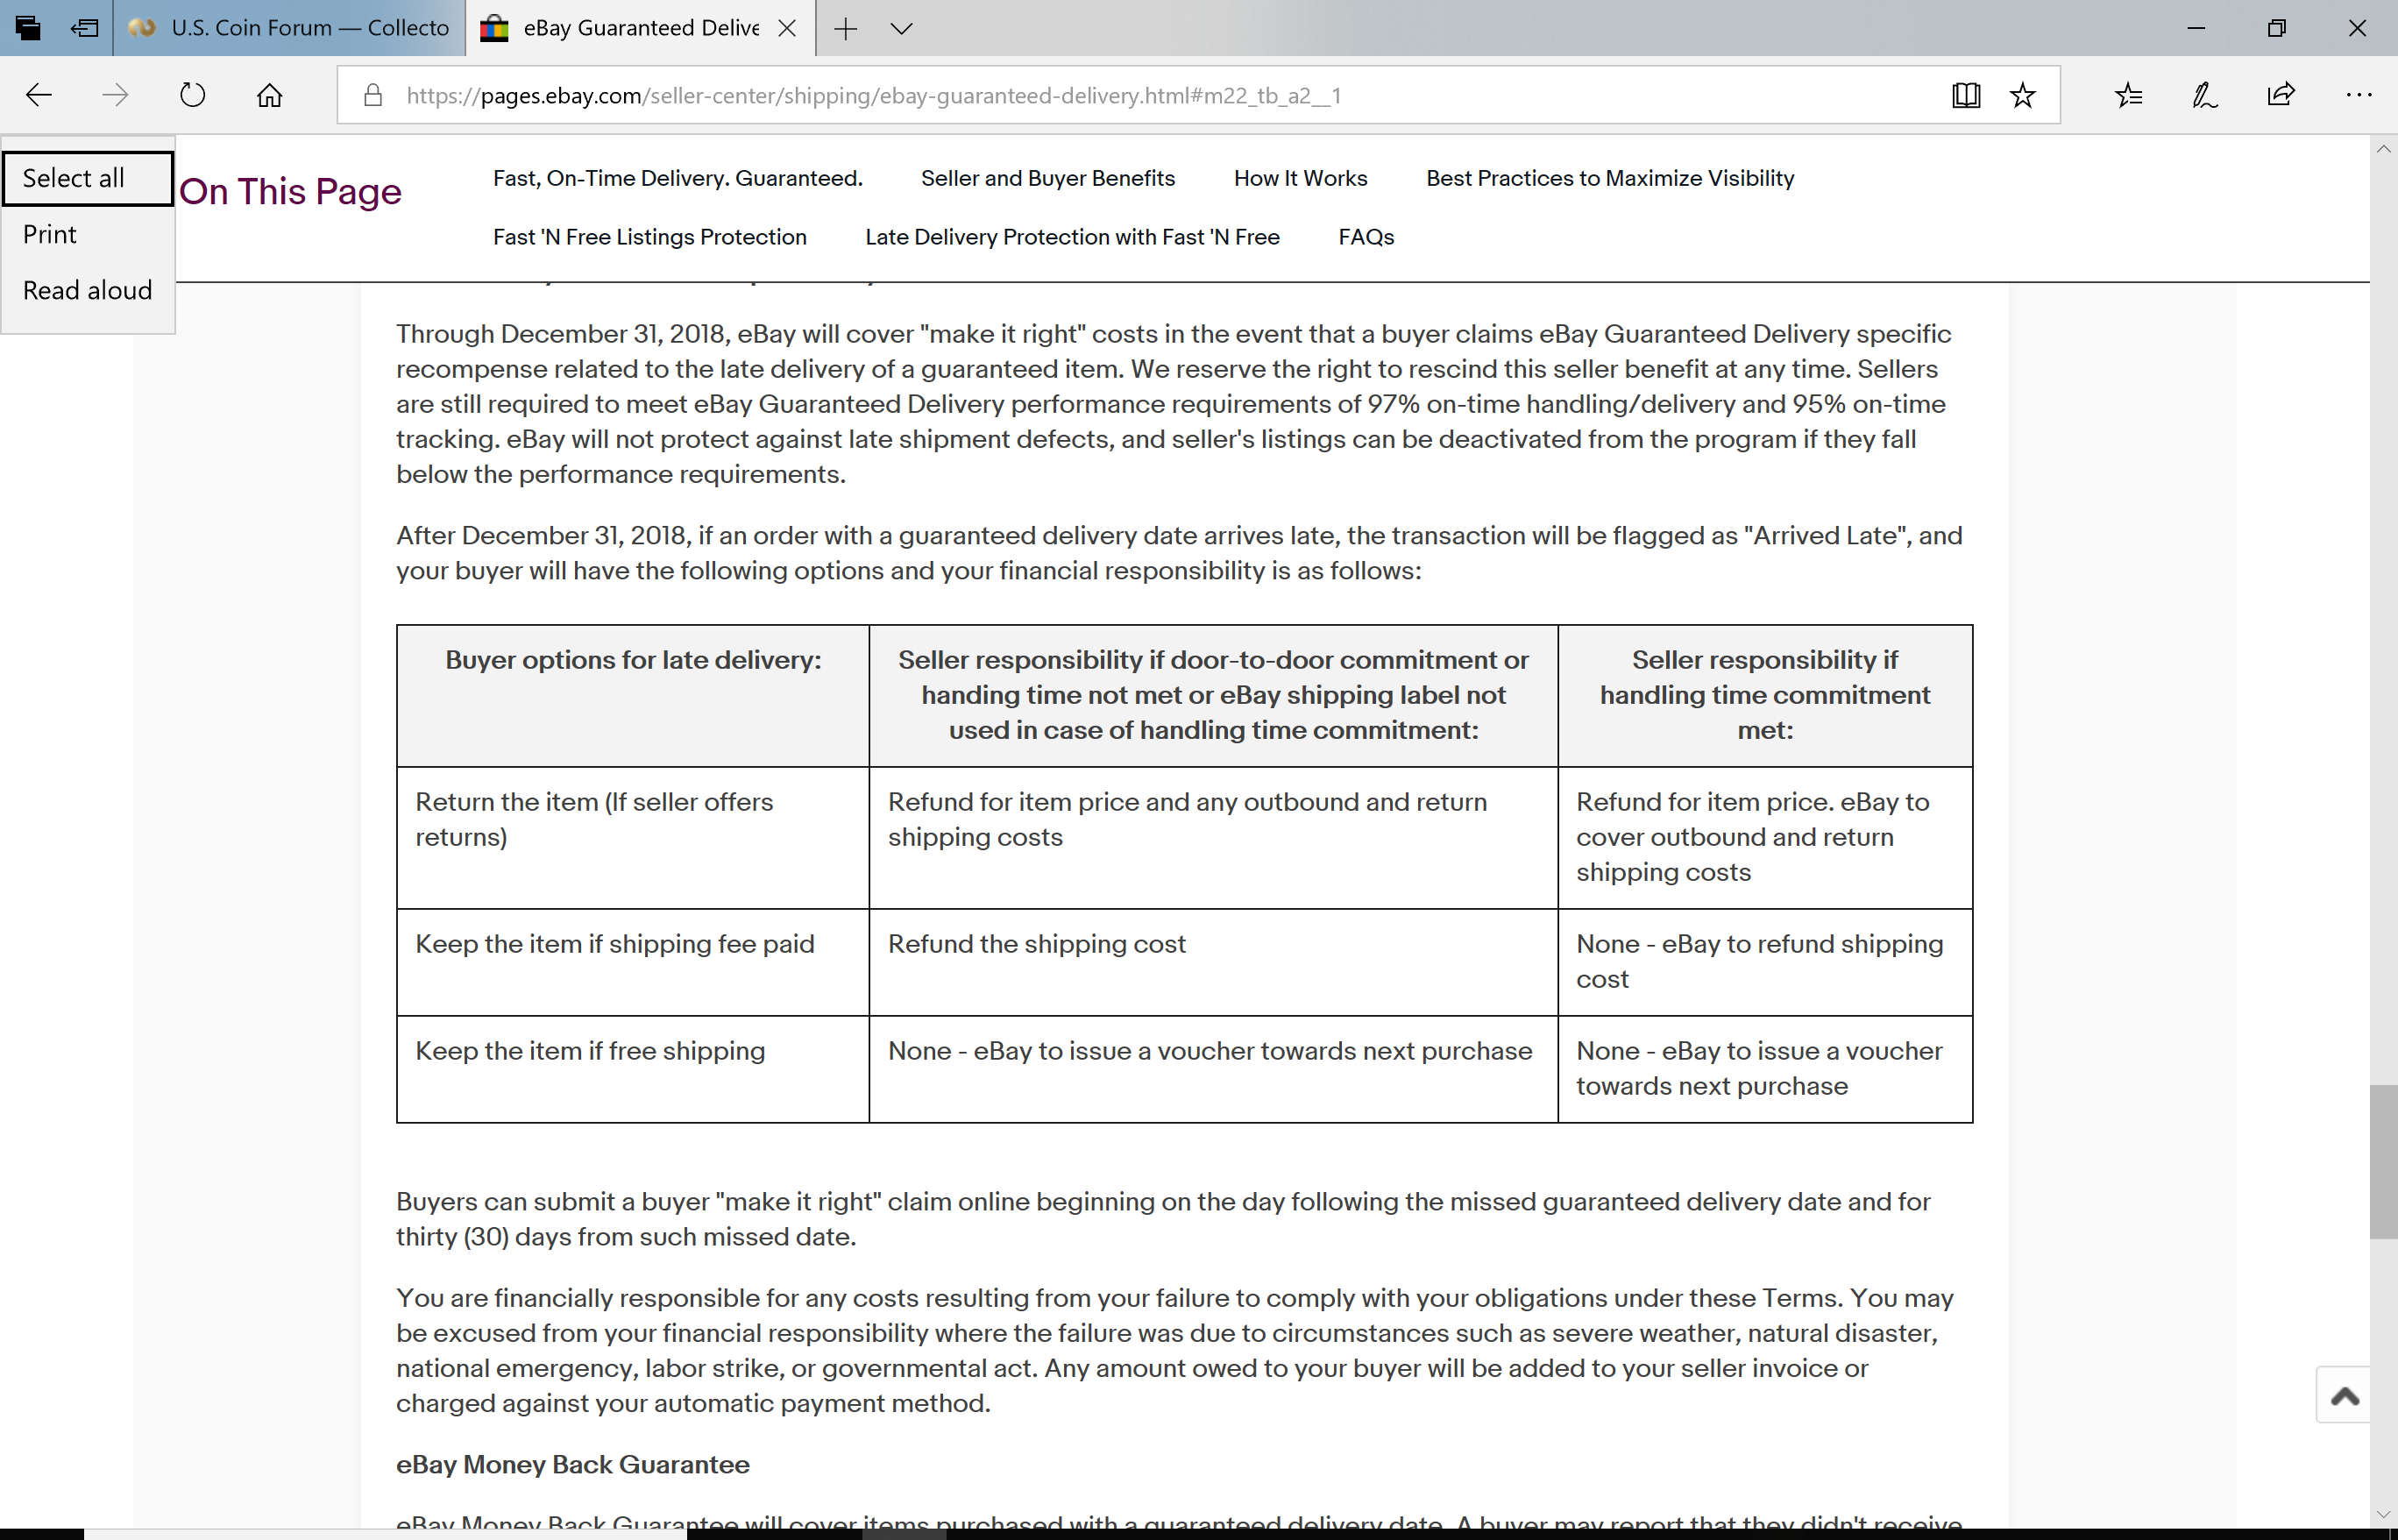Click the Share page icon
The image size is (2398, 1540).
point(2281,95)
